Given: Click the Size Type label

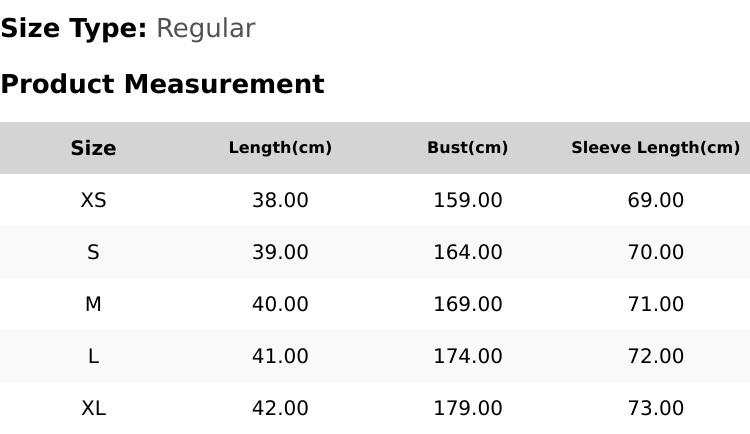Looking at the screenshot, I should [x=74, y=28].
